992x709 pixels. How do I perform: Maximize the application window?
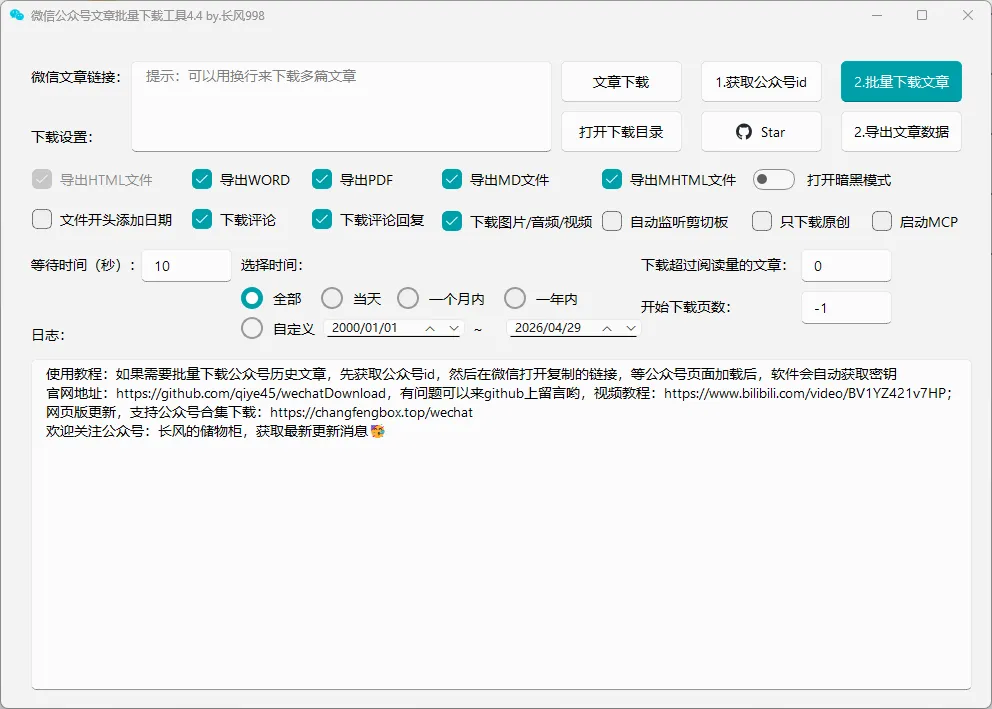922,15
